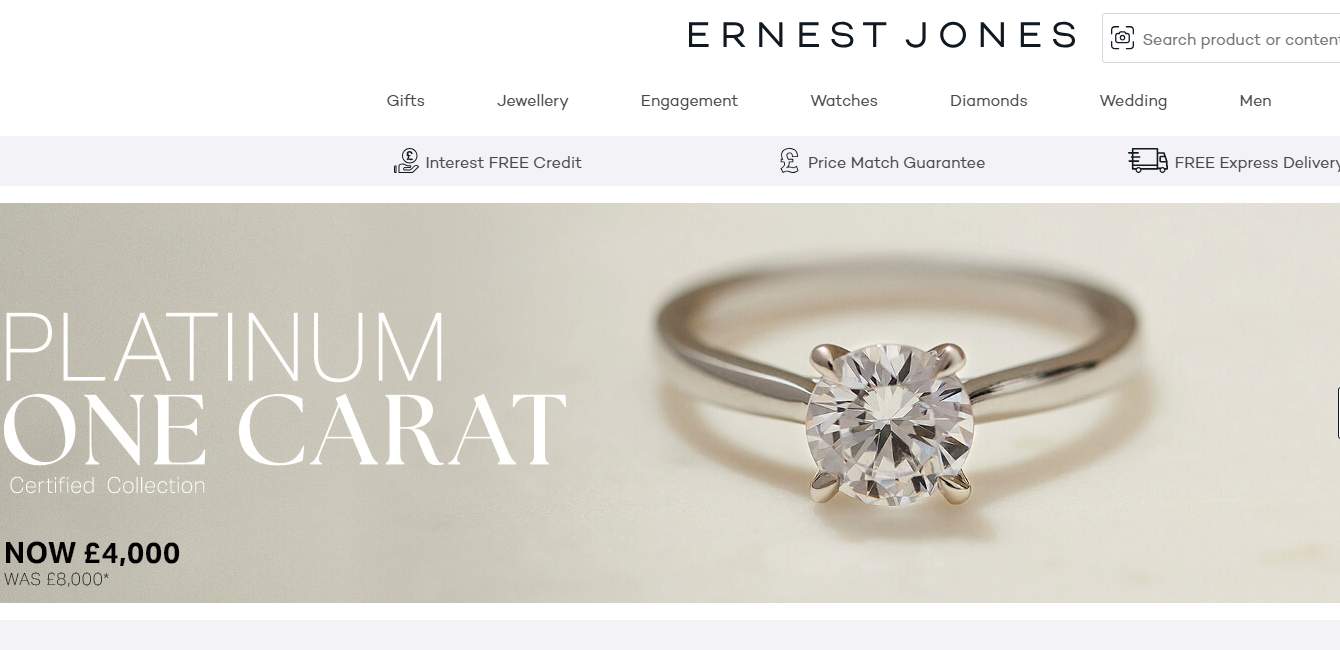Open the Engagement menu

tap(689, 100)
